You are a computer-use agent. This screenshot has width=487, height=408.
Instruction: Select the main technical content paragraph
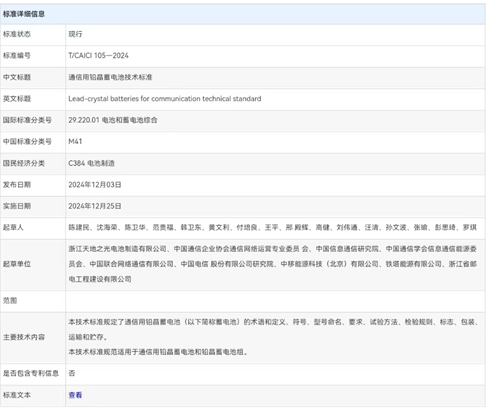pyautogui.click(x=274, y=337)
